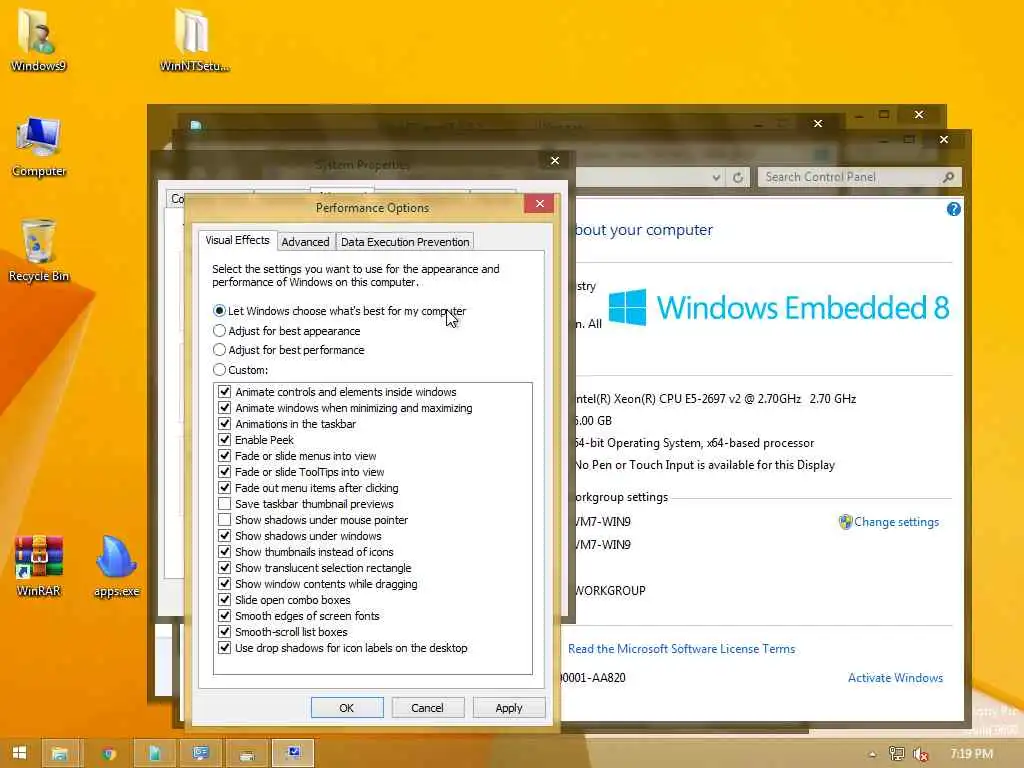Refresh the Control Panel address bar
Image resolution: width=1024 pixels, height=768 pixels.
[738, 177]
